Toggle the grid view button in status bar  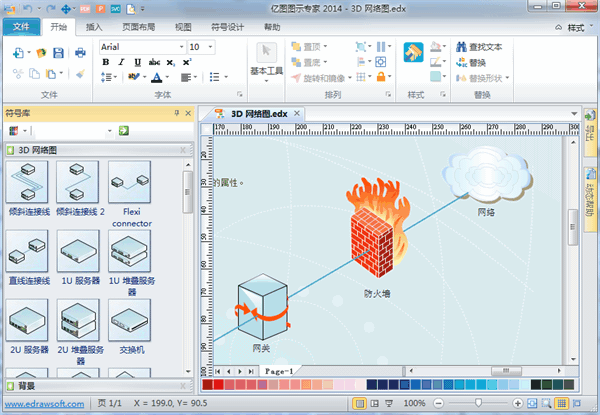[x=562, y=402]
